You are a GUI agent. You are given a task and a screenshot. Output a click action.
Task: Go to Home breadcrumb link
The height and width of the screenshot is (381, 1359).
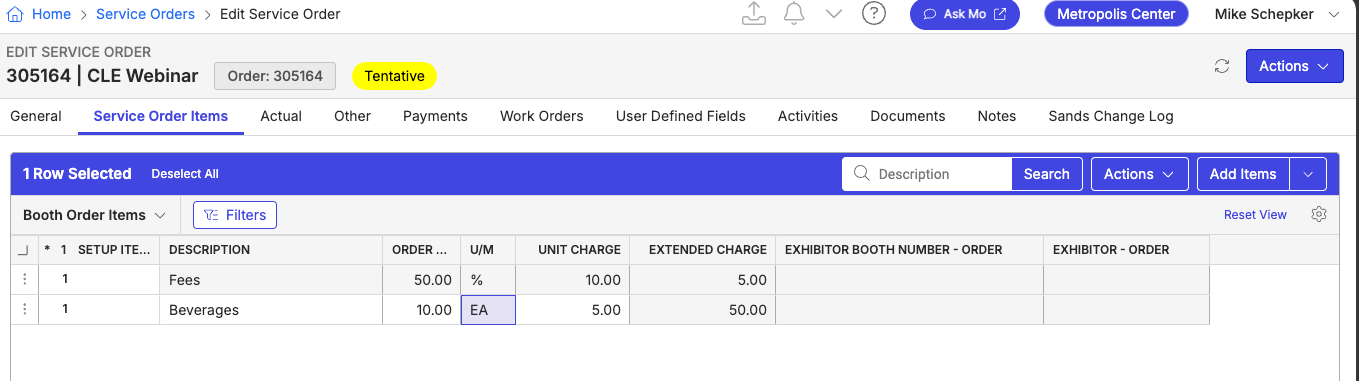coord(51,14)
